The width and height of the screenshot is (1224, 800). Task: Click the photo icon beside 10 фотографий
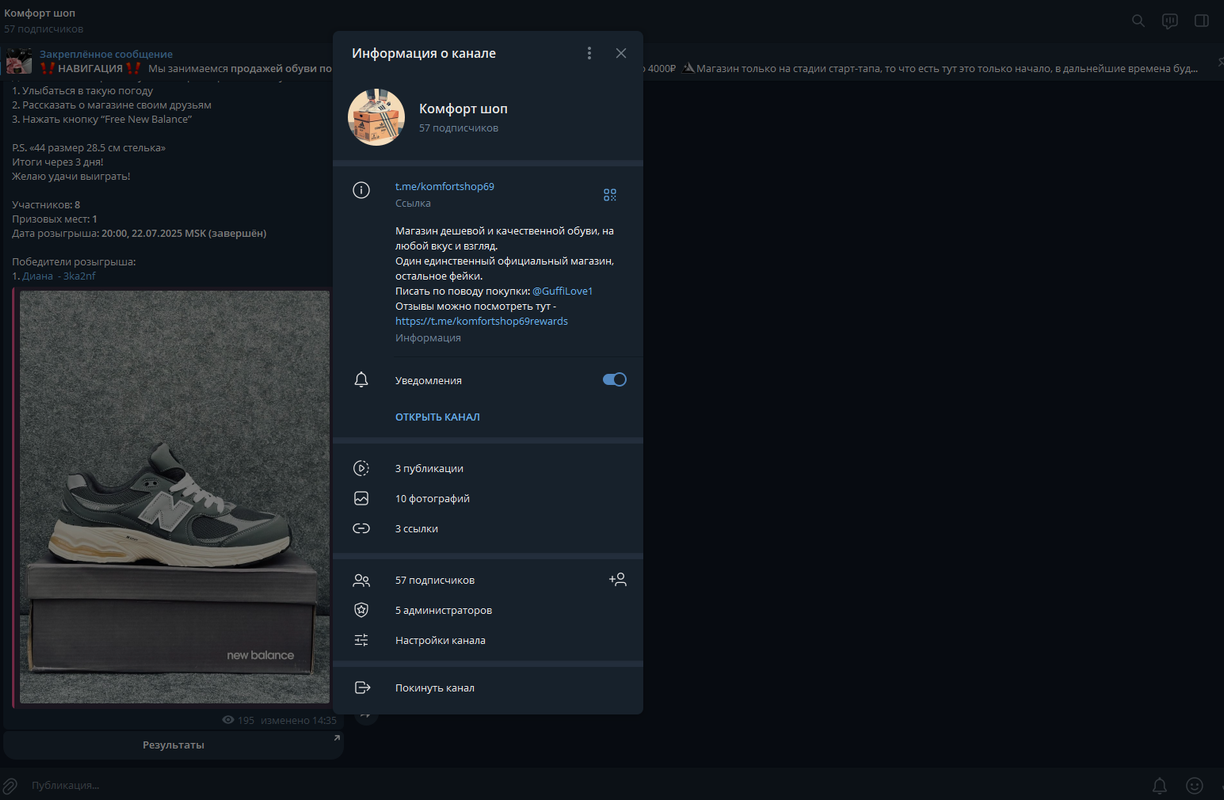[362, 498]
